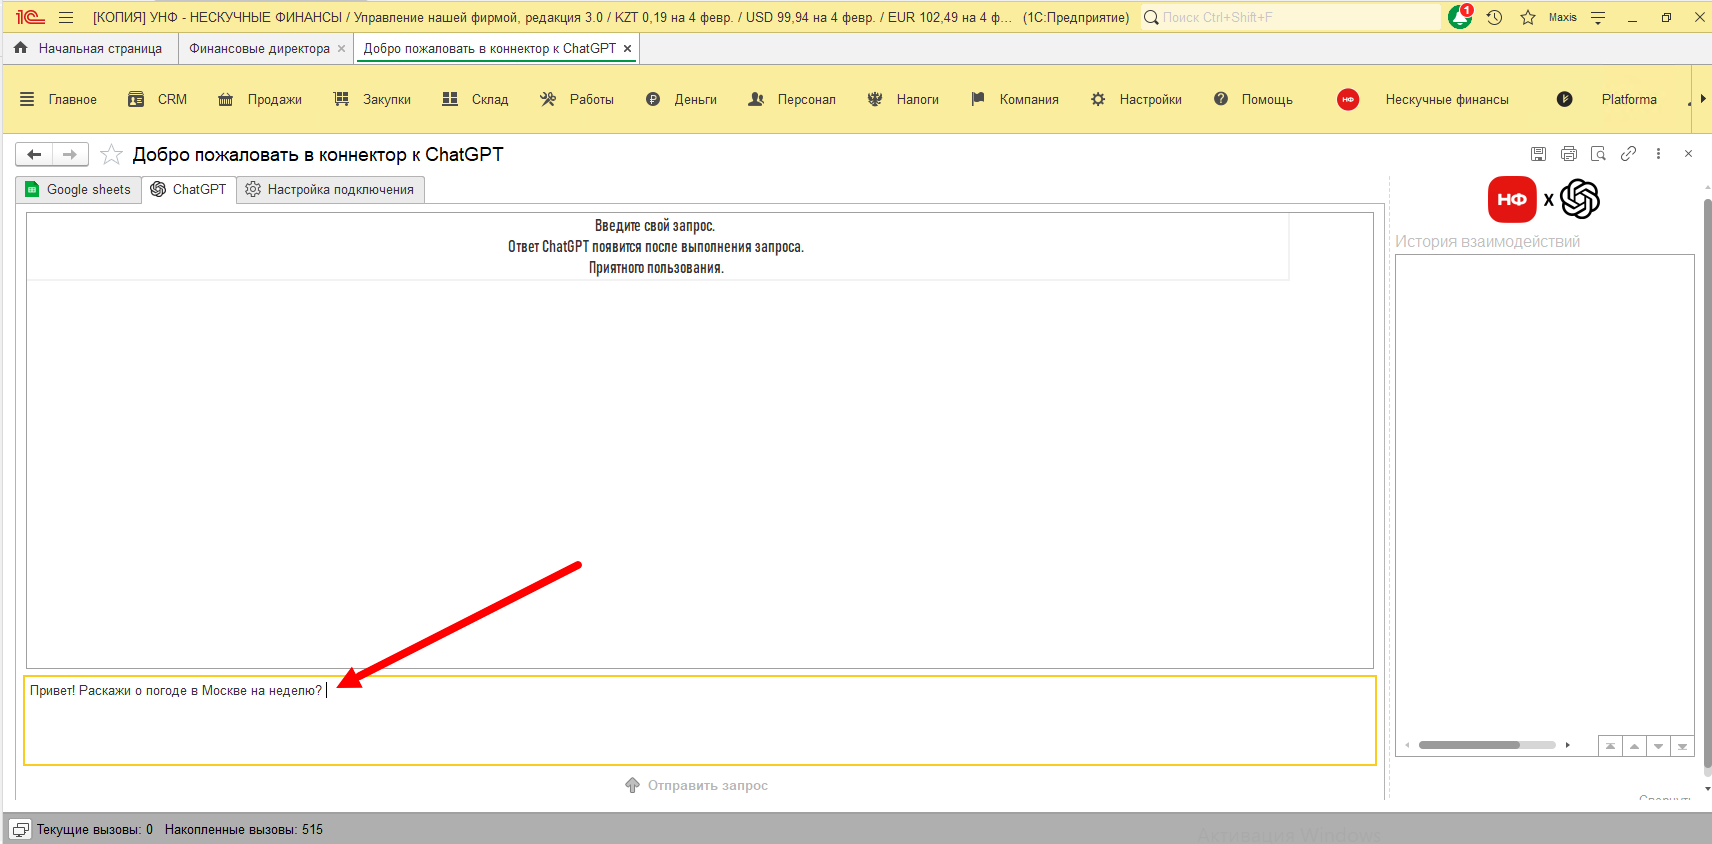Open the Деньги section in menu
The image size is (1712, 844).
click(x=682, y=99)
